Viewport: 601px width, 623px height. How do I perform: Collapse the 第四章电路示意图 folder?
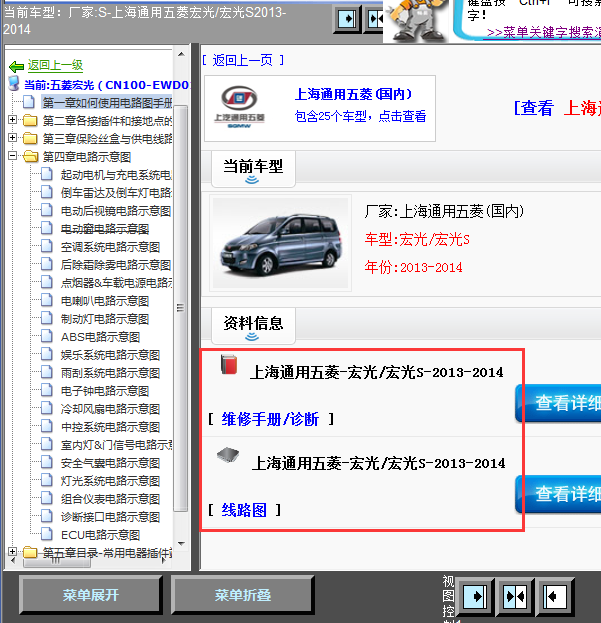12,156
